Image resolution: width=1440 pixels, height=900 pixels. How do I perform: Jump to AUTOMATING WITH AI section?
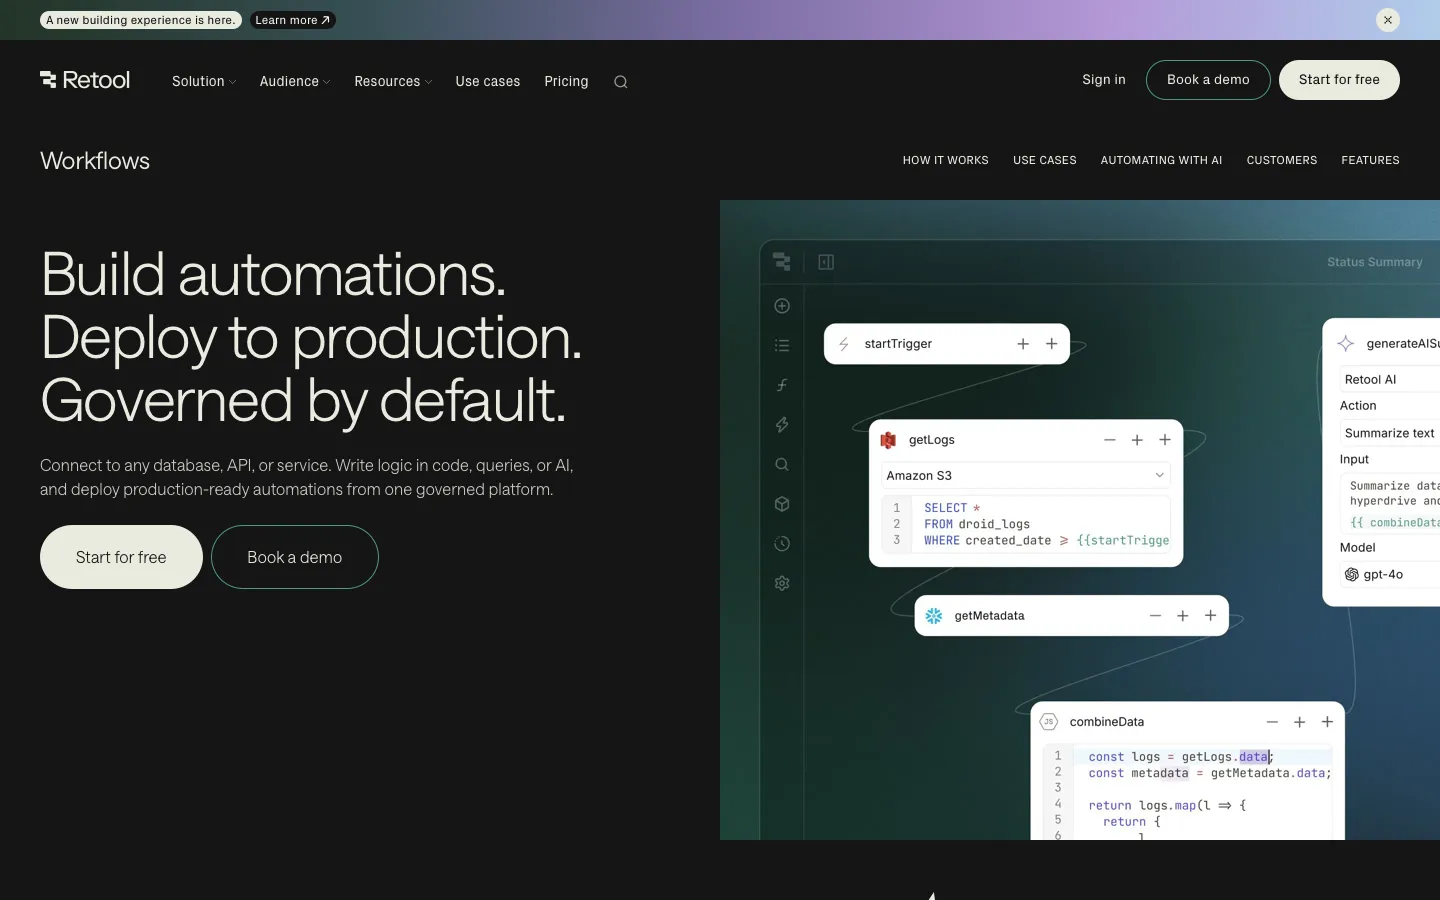(1162, 160)
